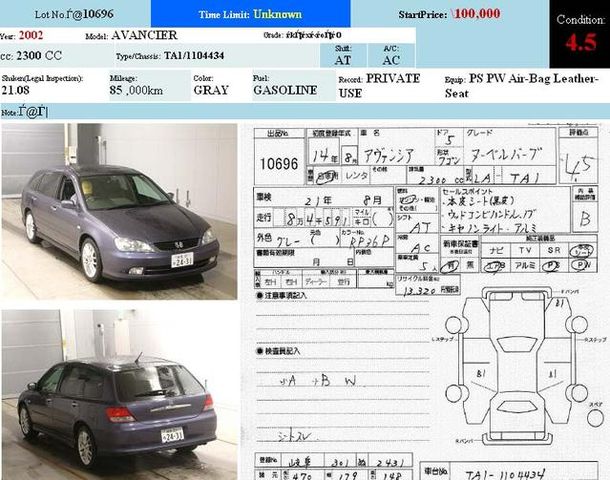Click the A/C AC cell
Screen dimensions: 610x480
click(x=391, y=56)
